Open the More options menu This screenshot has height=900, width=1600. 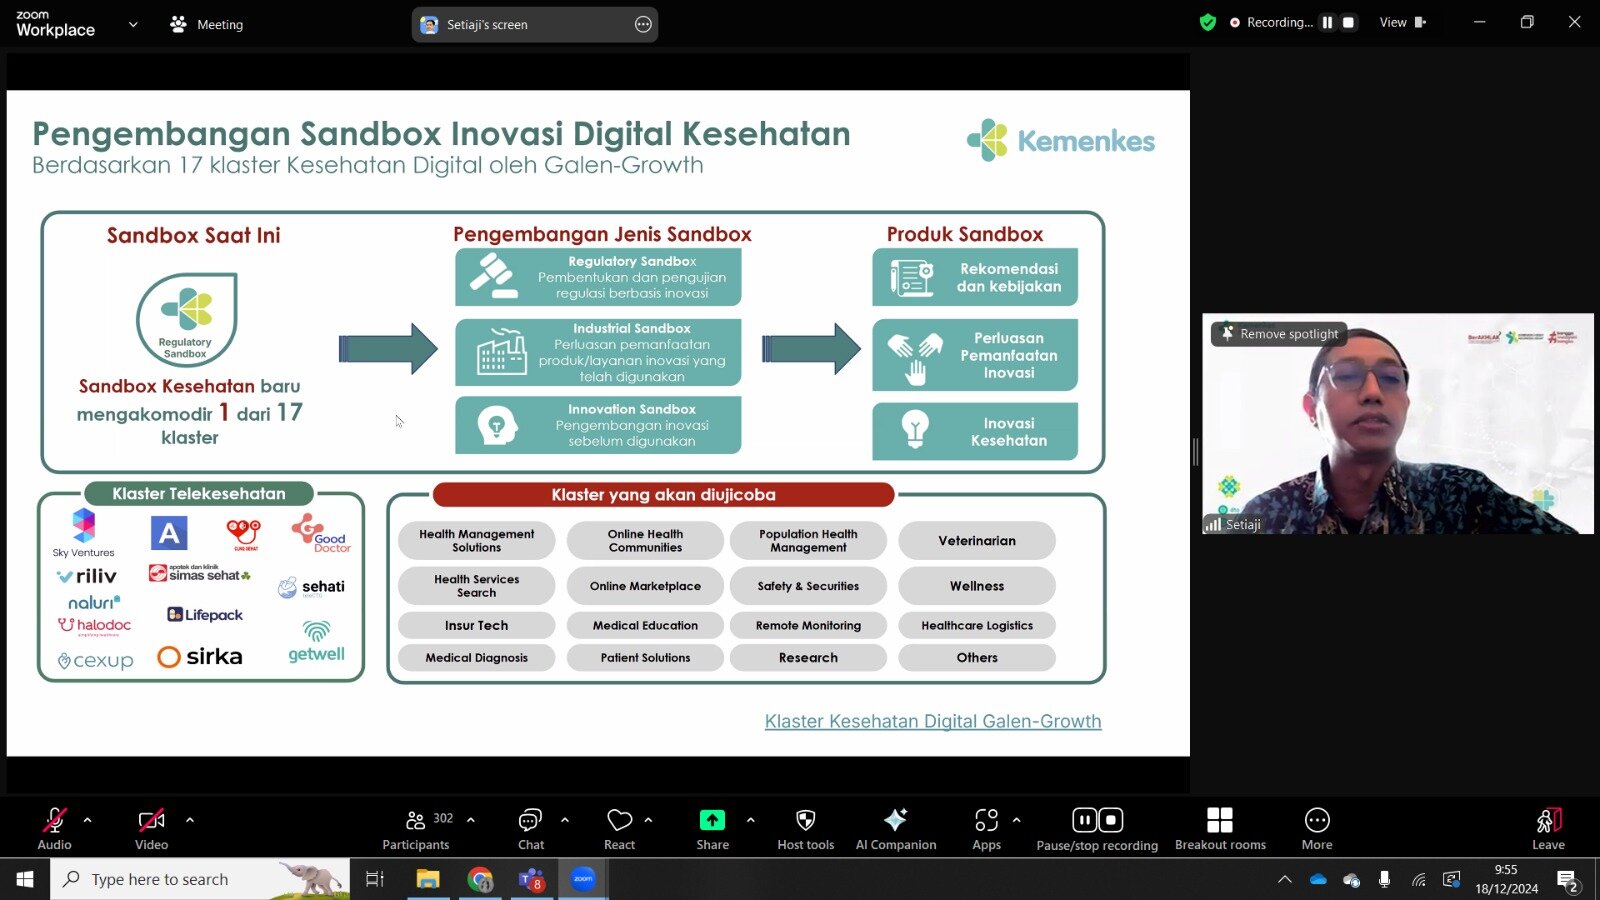coord(1317,829)
